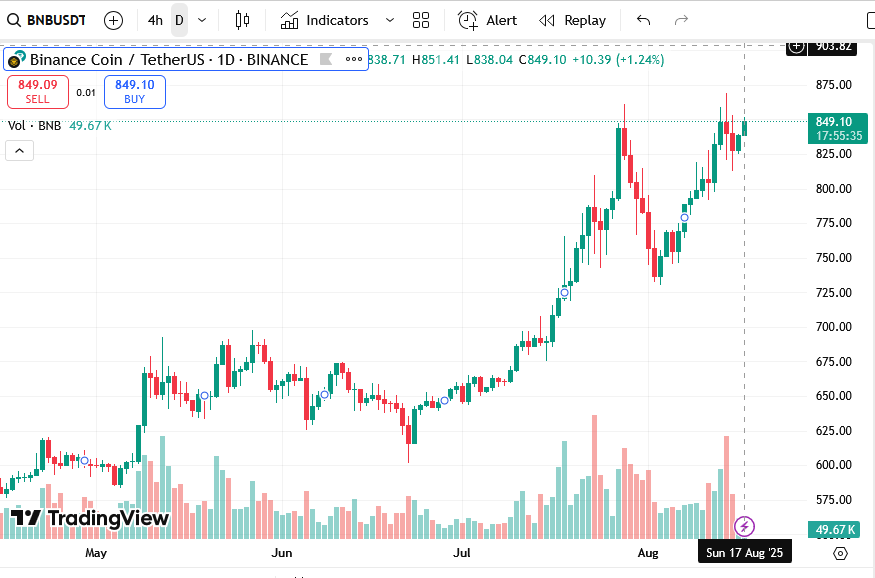Open the candlestick chart type selector
The image size is (875, 578).
pyautogui.click(x=242, y=20)
